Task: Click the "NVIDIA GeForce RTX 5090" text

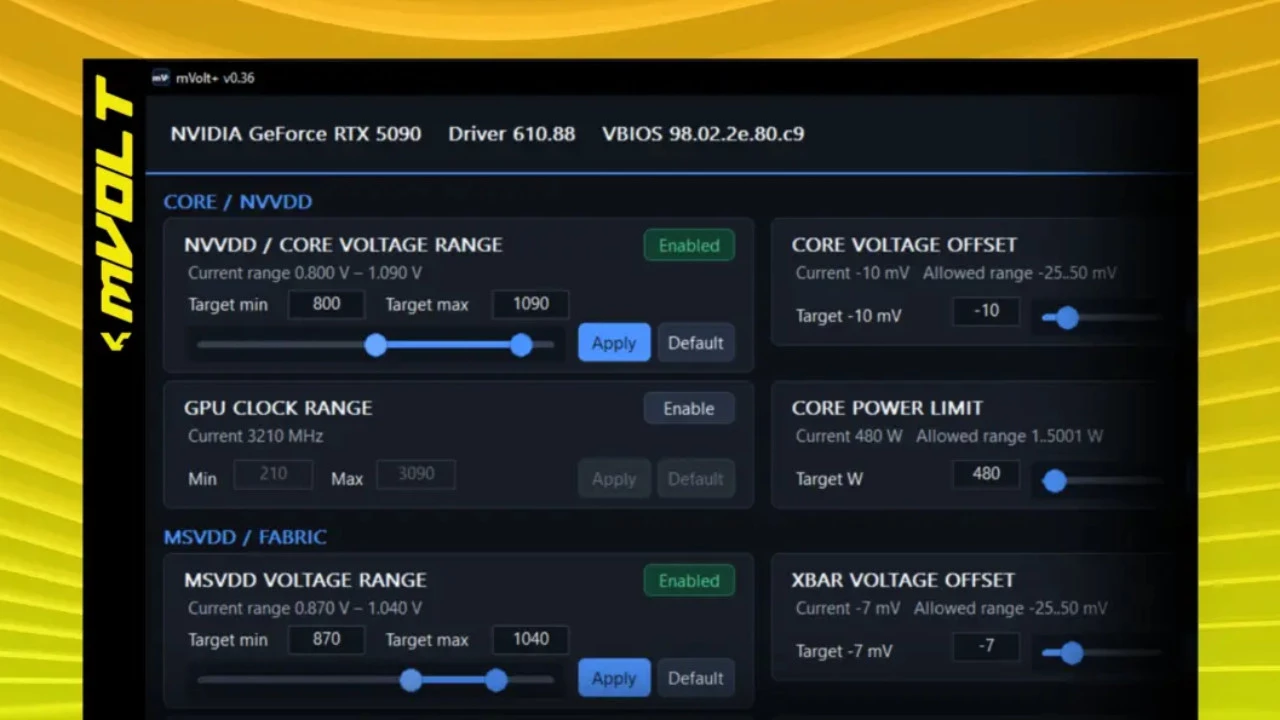Action: (296, 134)
